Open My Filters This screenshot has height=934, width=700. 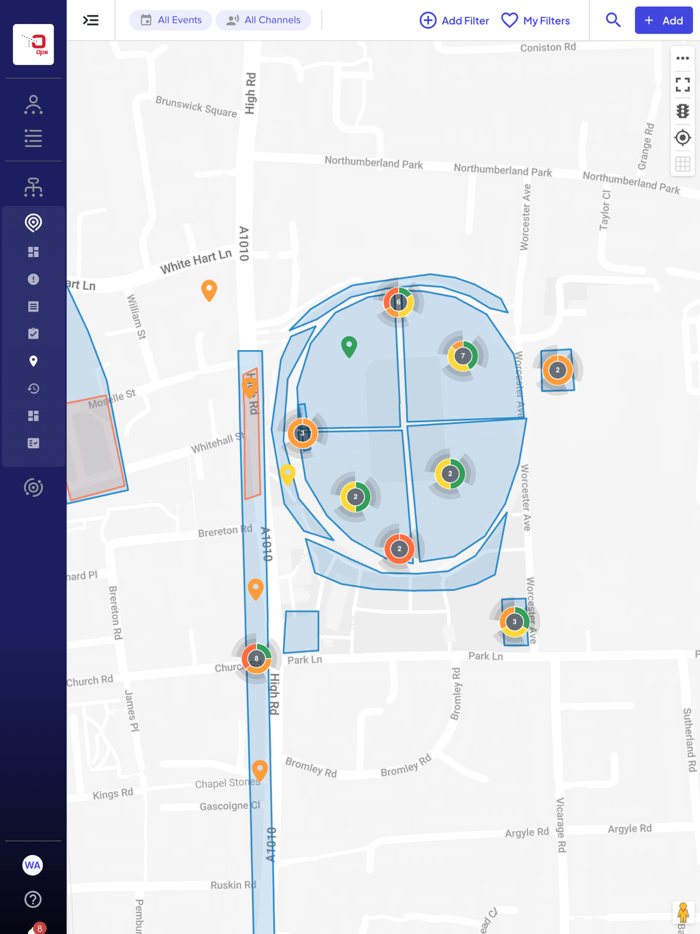click(535, 21)
